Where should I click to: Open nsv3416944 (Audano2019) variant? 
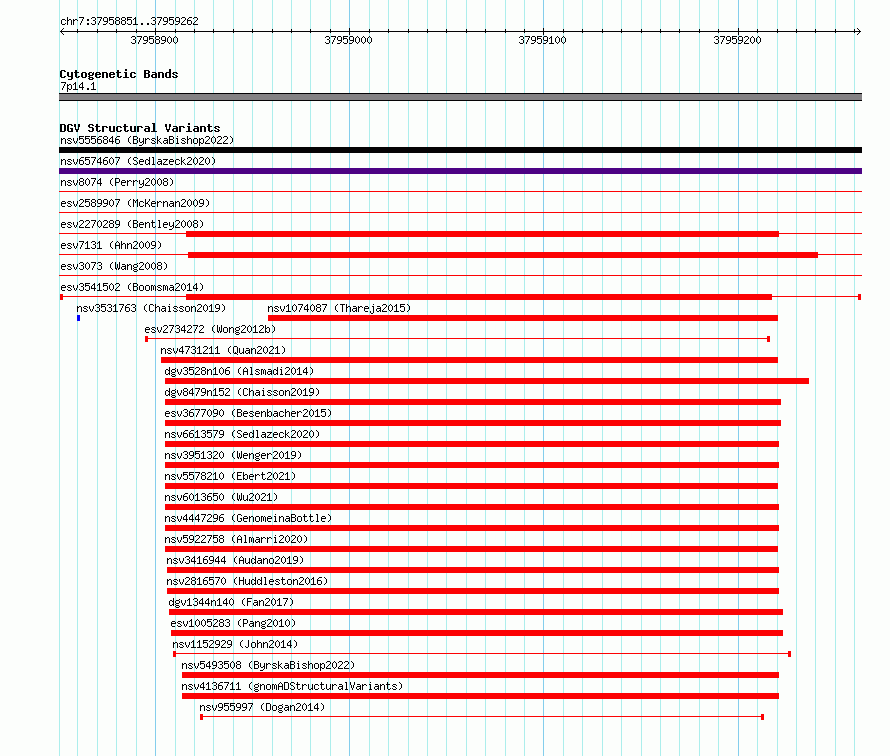click(235, 560)
